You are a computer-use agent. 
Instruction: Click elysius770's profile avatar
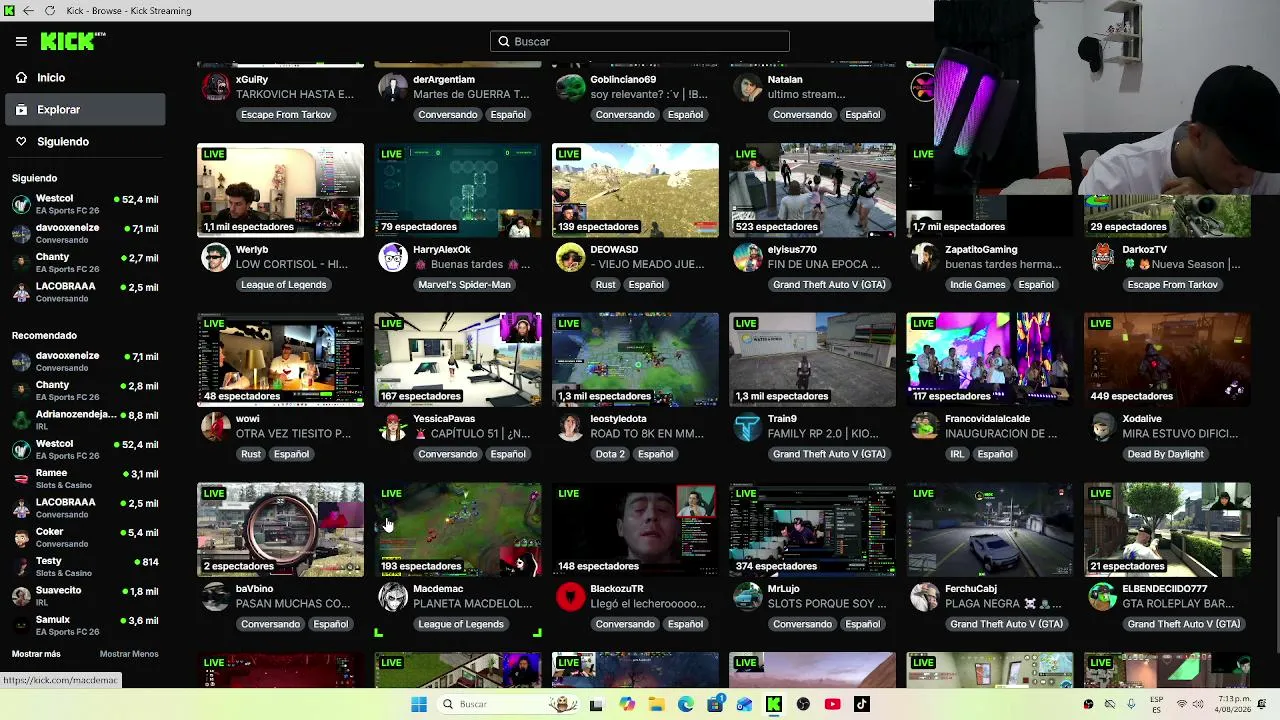(x=747, y=258)
